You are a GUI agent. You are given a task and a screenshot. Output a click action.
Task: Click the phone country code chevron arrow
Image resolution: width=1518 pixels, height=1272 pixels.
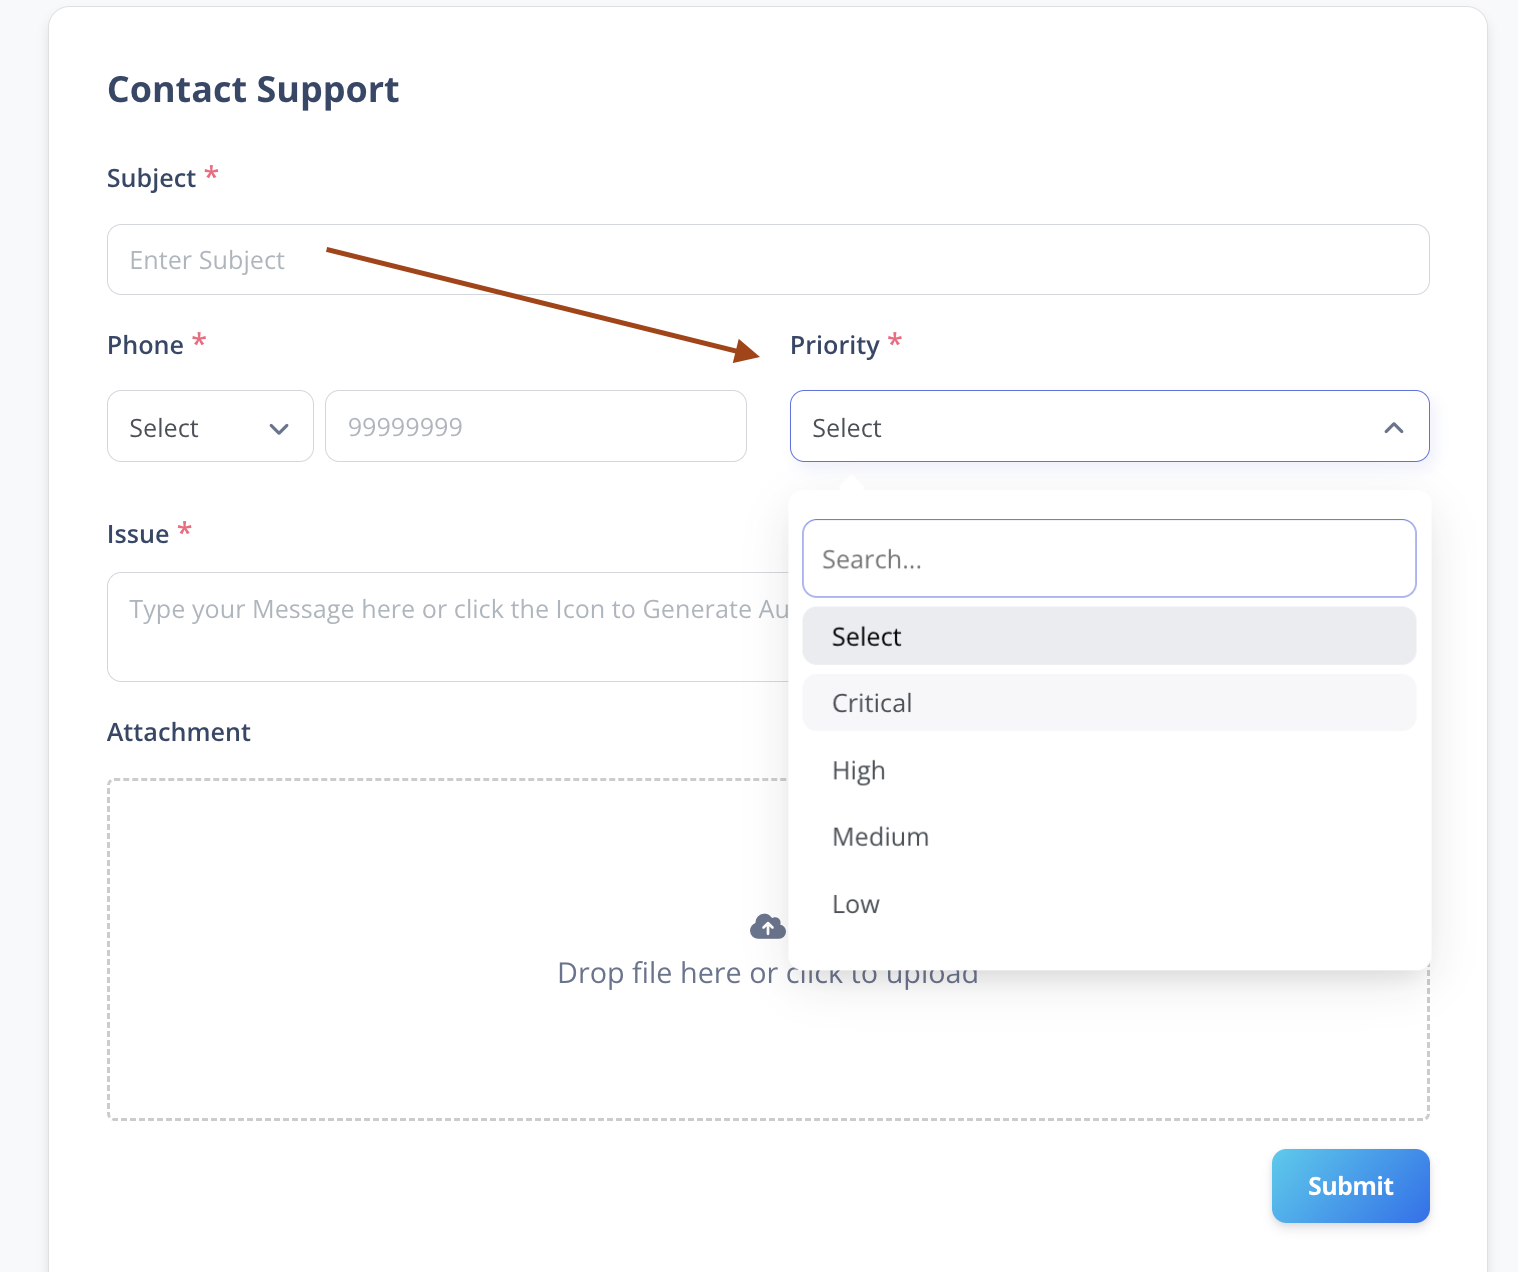279,429
